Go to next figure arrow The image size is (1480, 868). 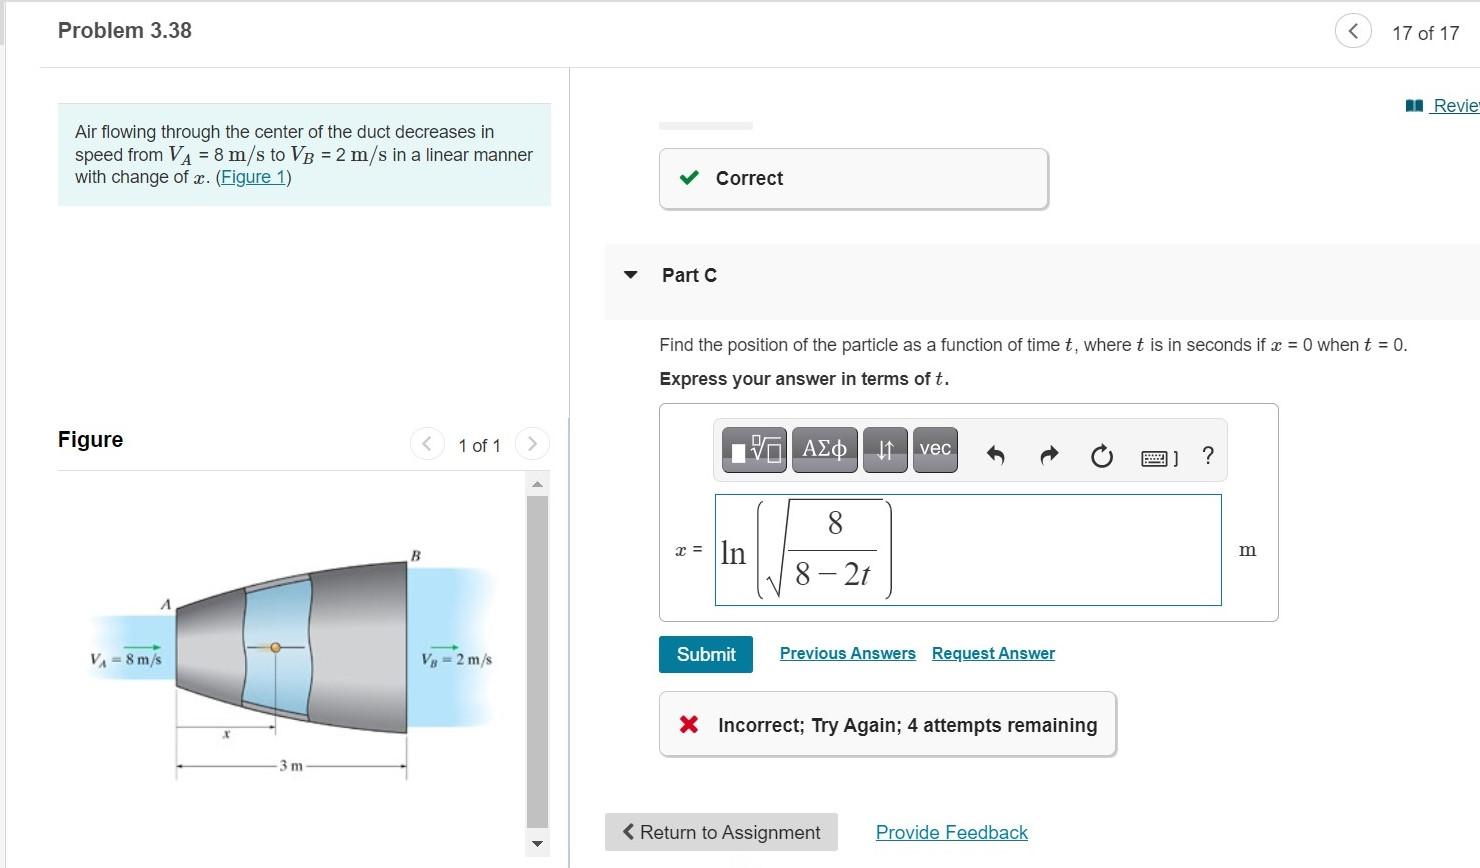tap(532, 444)
